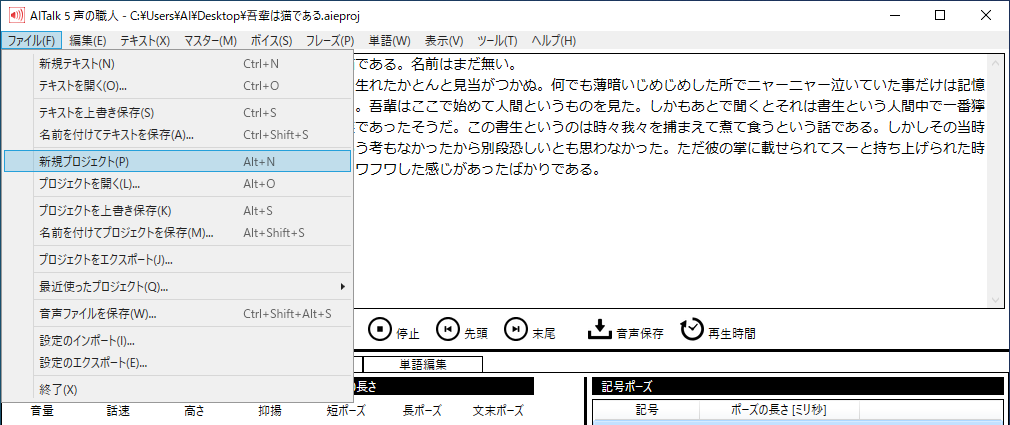Choose 終了(X) to exit application

177,390
